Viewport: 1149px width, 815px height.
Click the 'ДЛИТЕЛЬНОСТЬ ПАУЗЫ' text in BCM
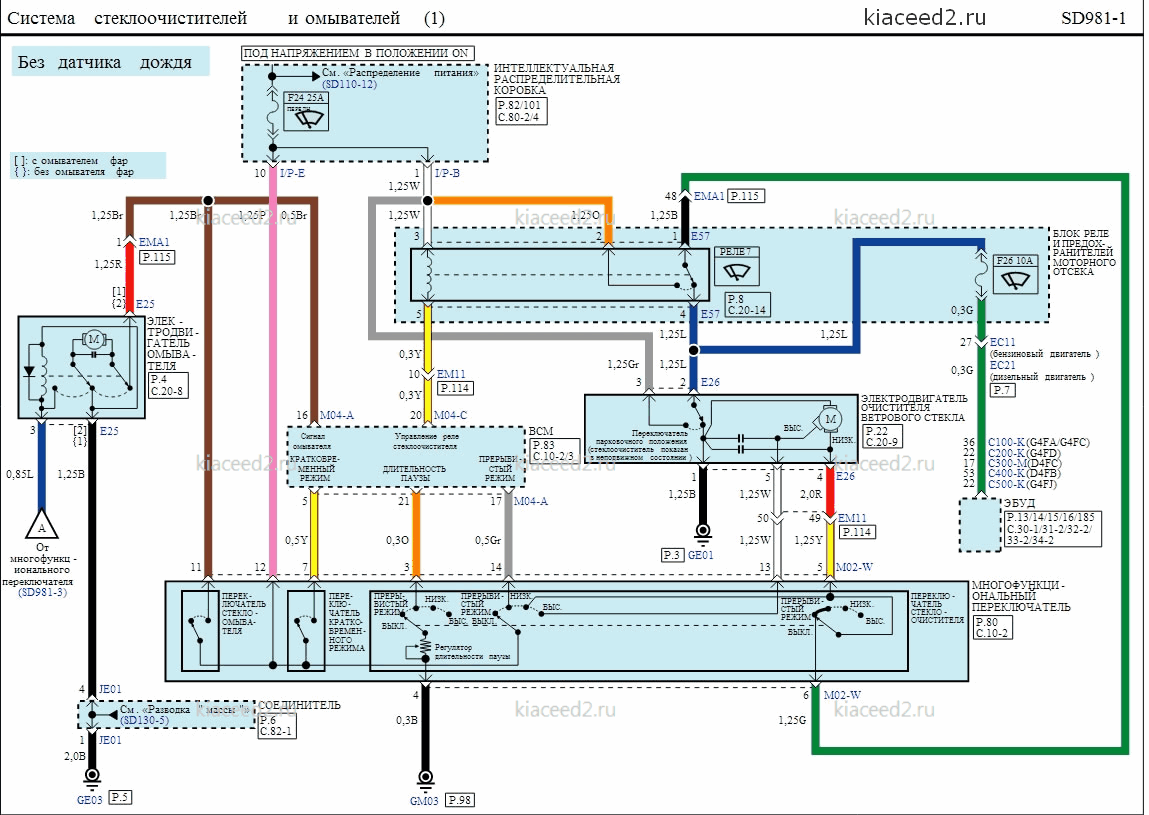pos(415,473)
